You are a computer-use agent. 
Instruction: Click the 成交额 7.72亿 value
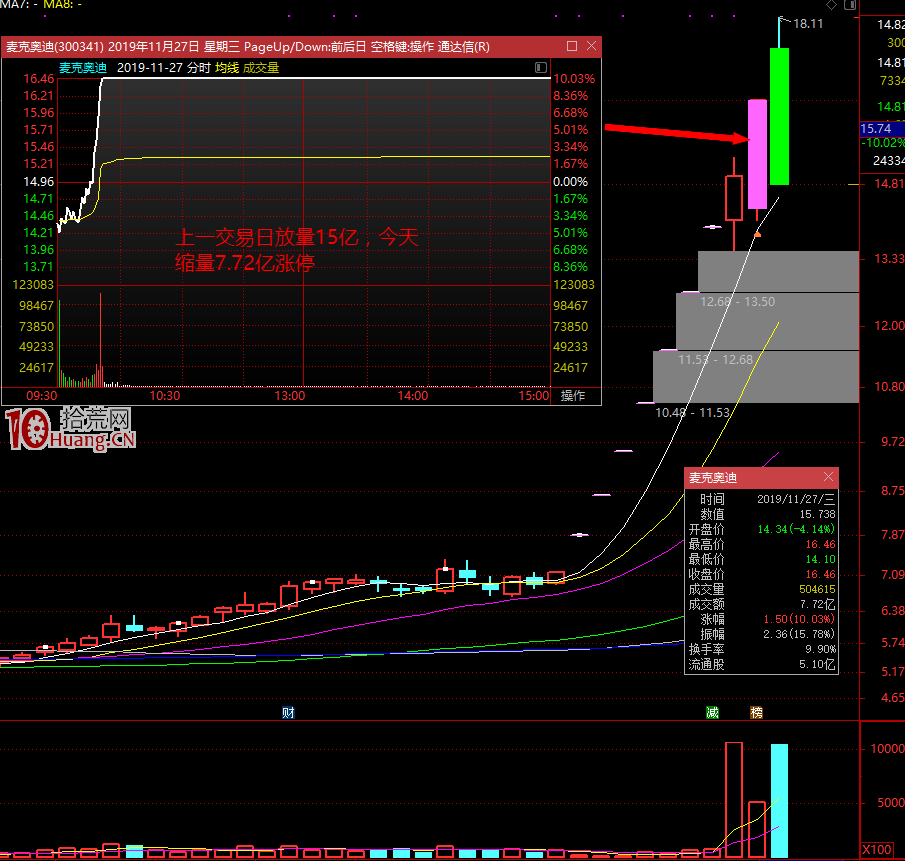point(817,604)
